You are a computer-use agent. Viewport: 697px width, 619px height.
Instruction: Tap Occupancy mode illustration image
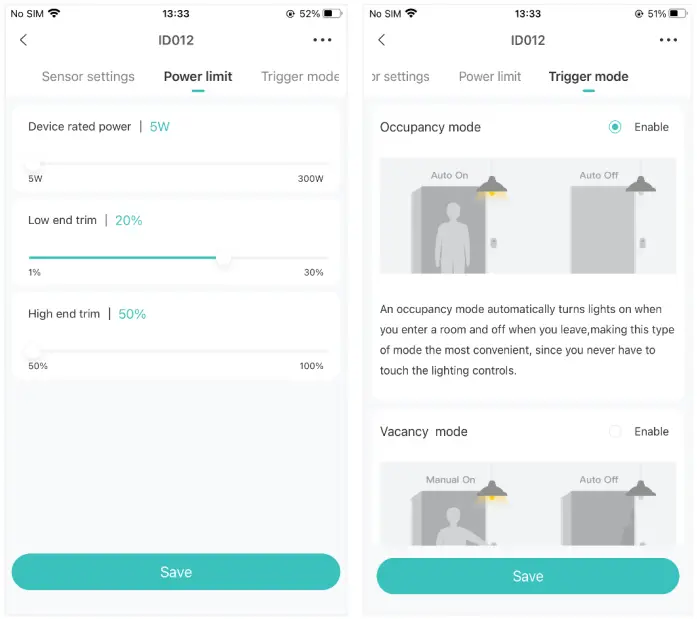point(527,216)
